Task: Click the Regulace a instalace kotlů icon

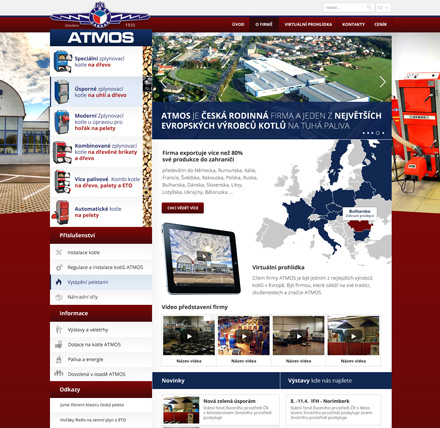Action: pos(59,267)
